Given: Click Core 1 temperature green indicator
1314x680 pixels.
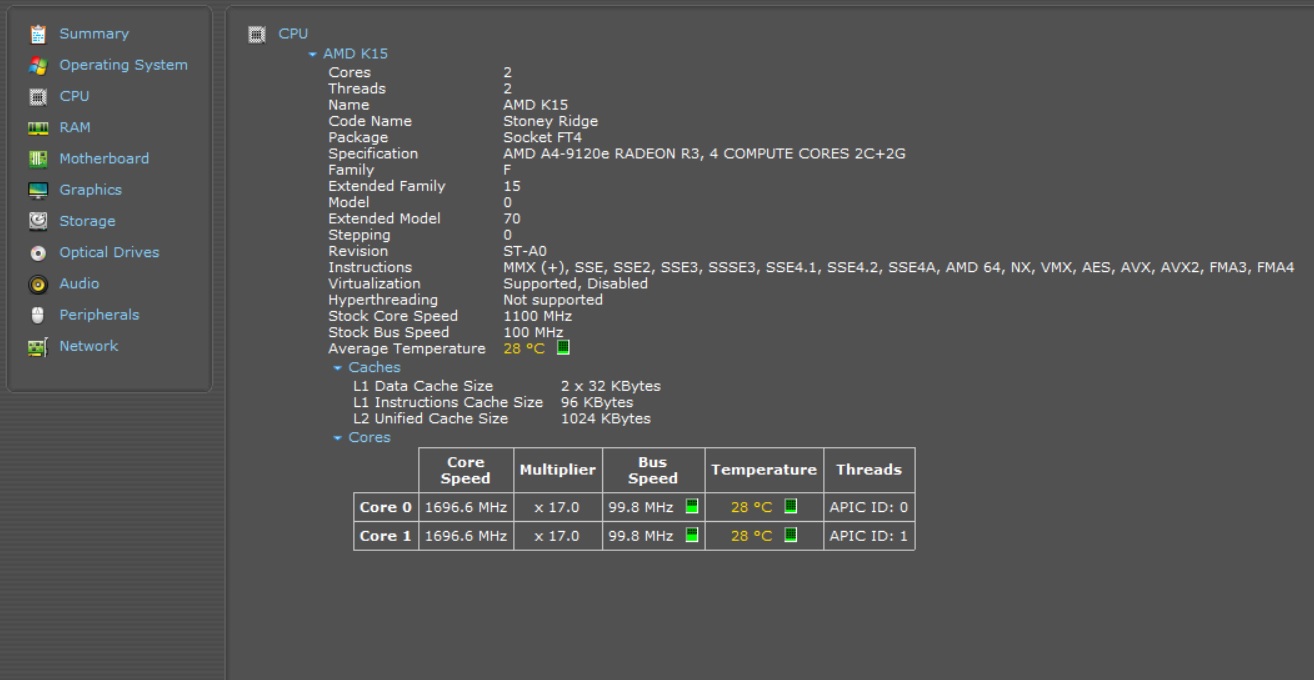Looking at the screenshot, I should (x=791, y=535).
